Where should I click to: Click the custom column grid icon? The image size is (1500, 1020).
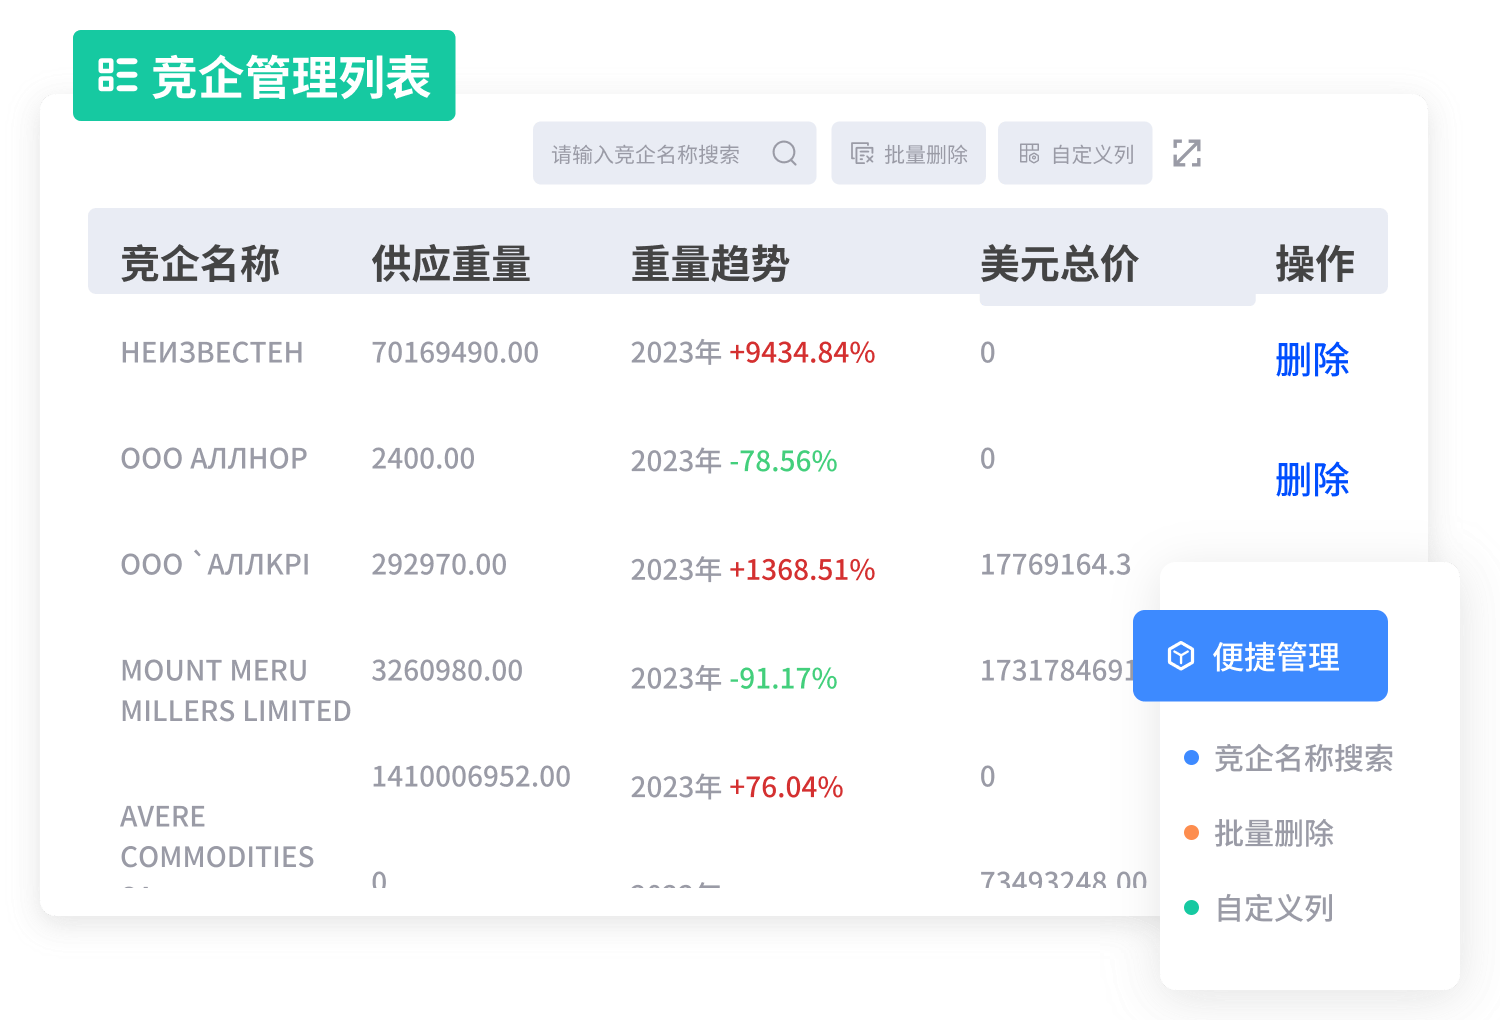1029,153
